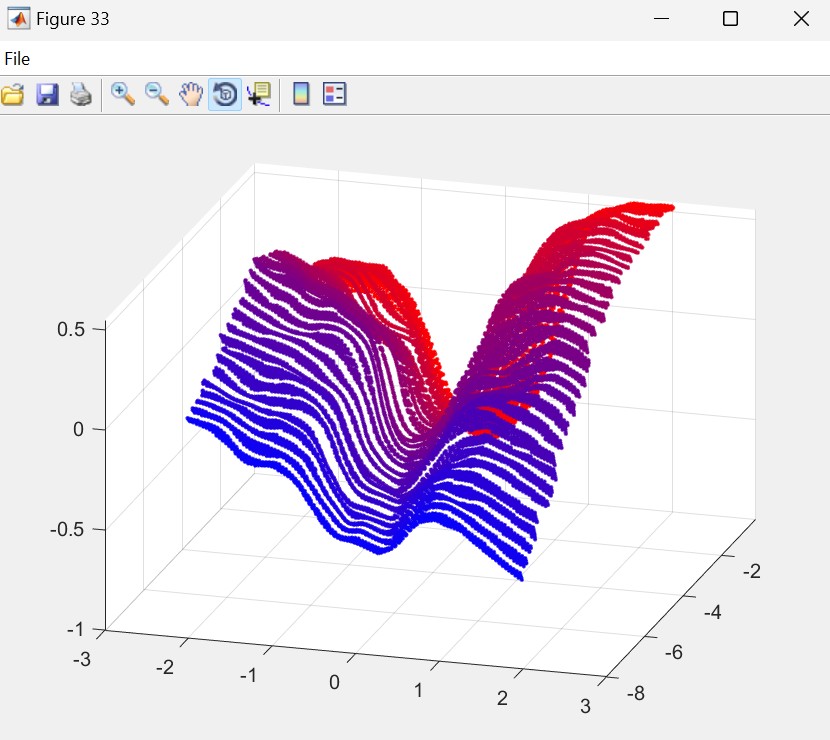Viewport: 830px width, 740px height.
Task: Click the Open File folder icon
Action: tap(13, 95)
